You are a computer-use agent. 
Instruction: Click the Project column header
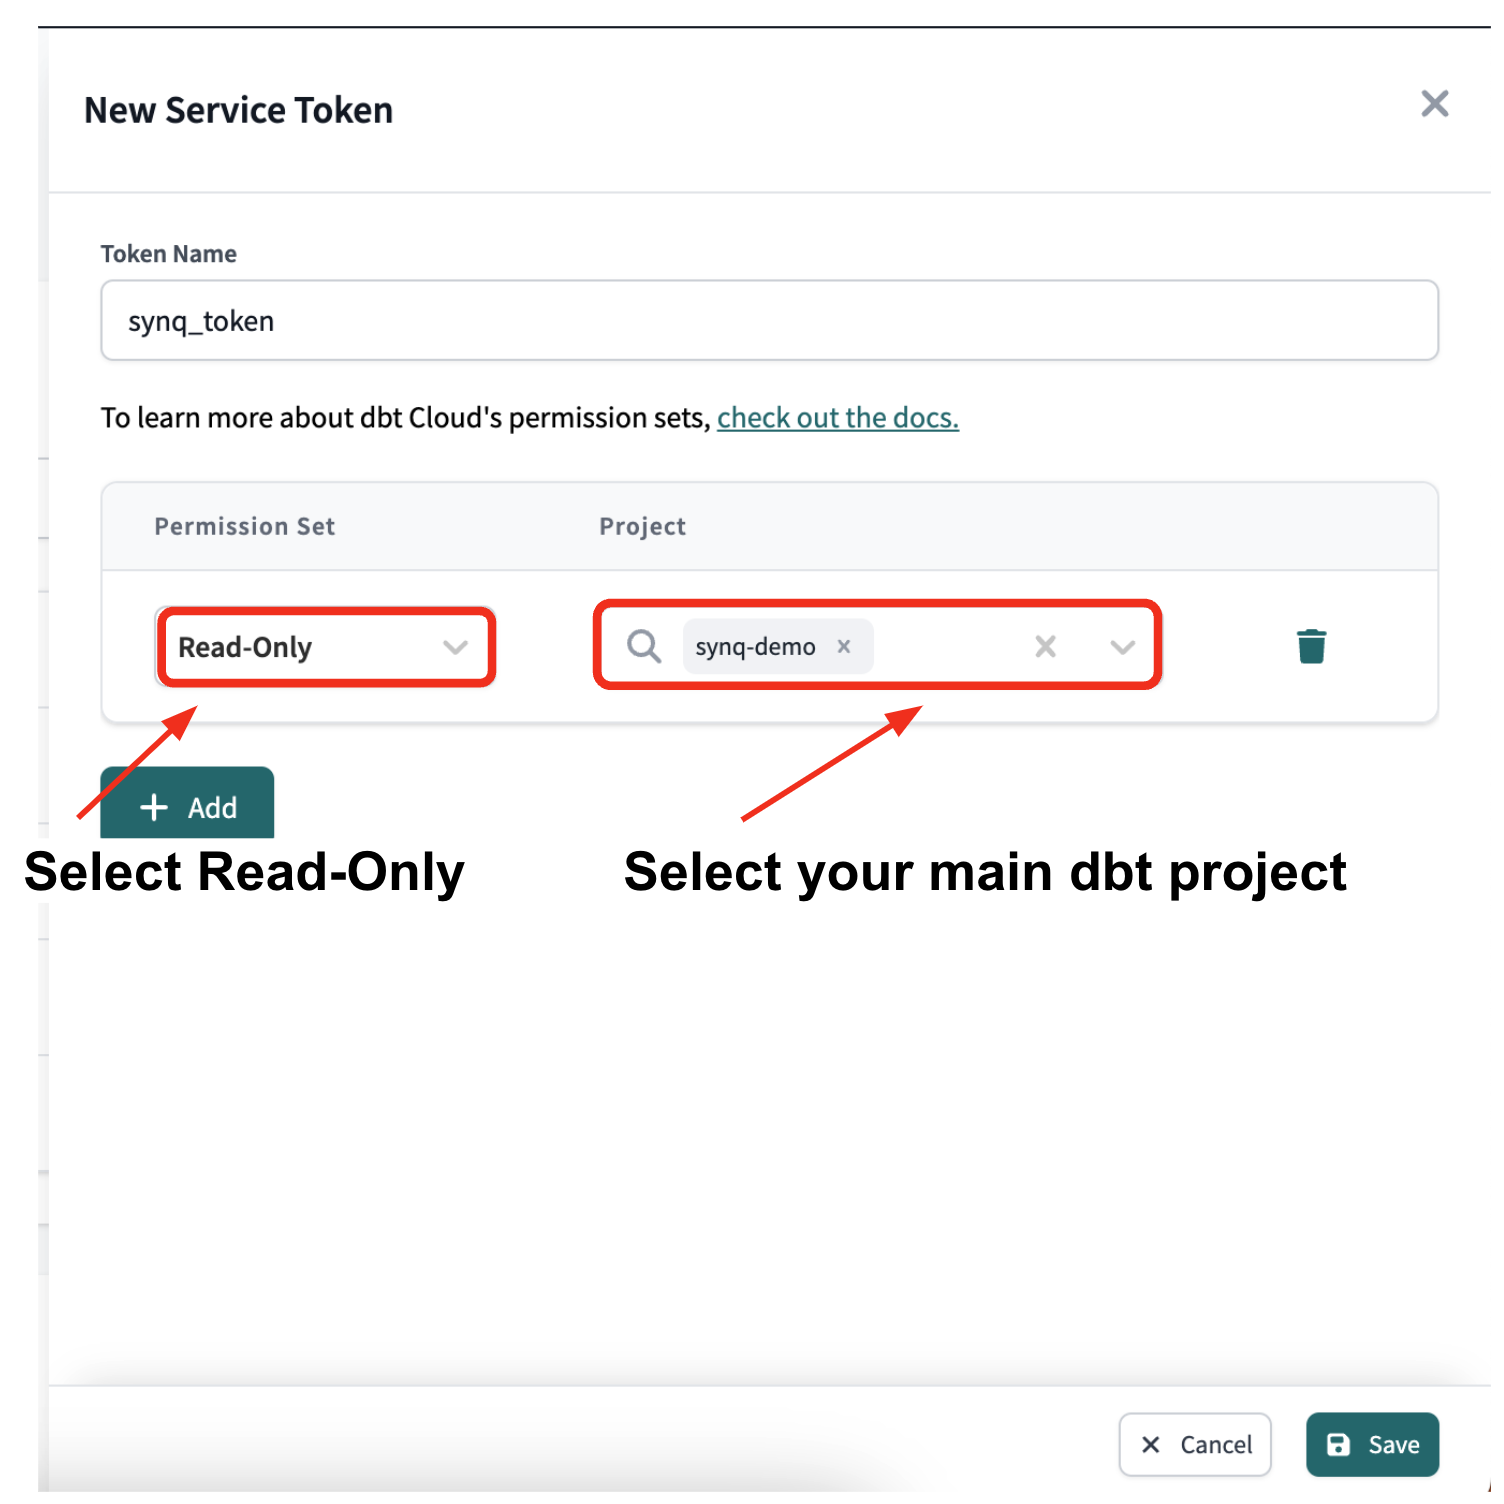642,527
